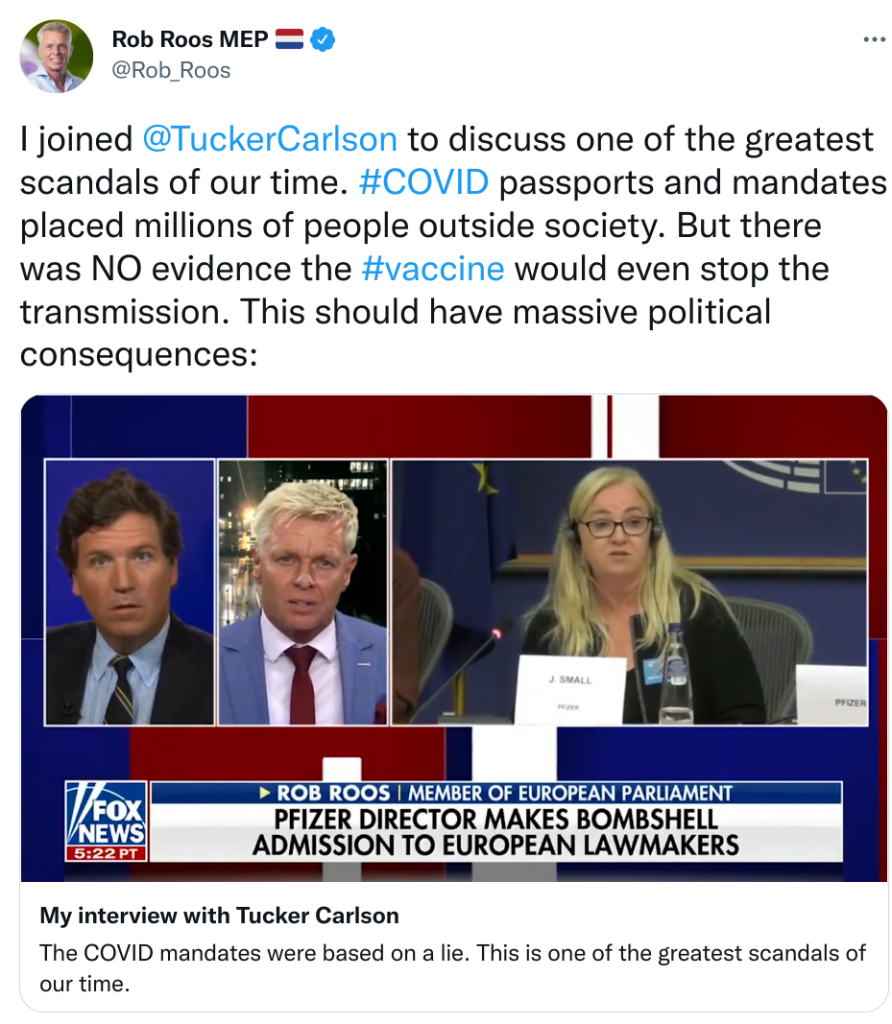Click the Rob Roos MEP display name
The height and width of the screenshot is (1024, 892).
point(190,39)
